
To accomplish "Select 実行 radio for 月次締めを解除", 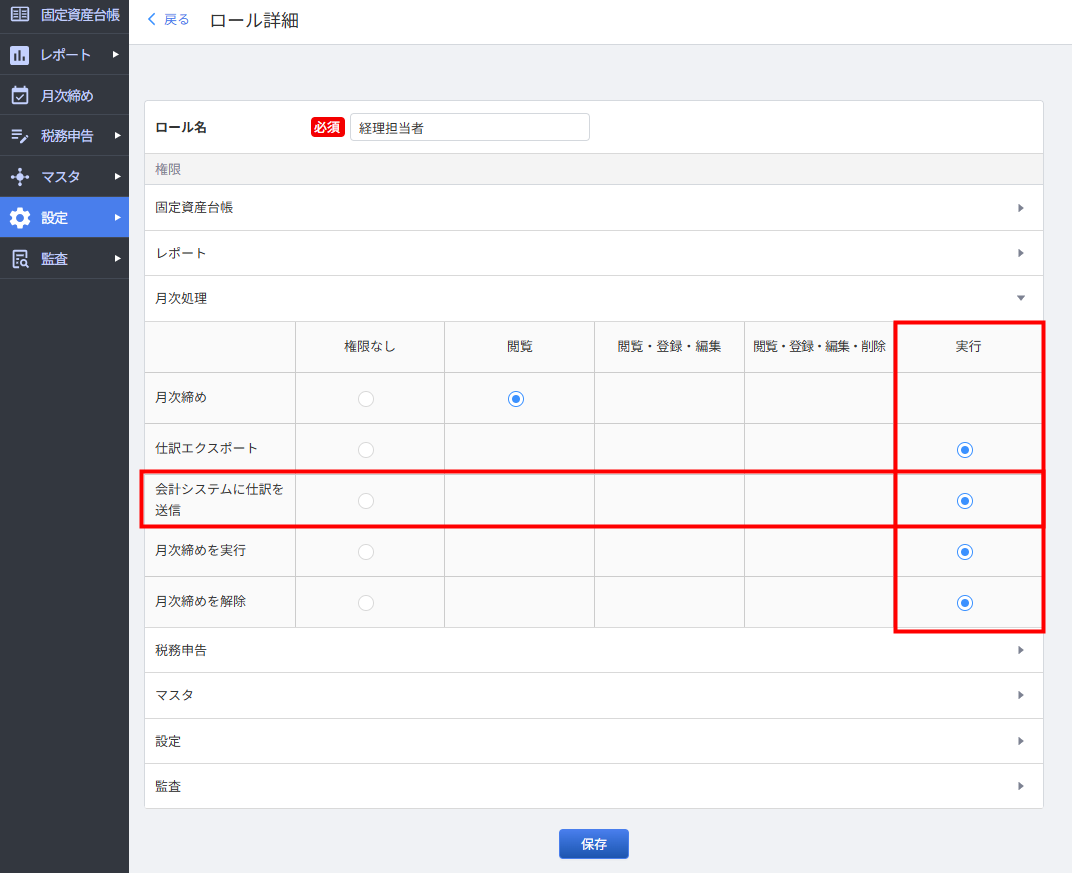I will tap(965, 603).
